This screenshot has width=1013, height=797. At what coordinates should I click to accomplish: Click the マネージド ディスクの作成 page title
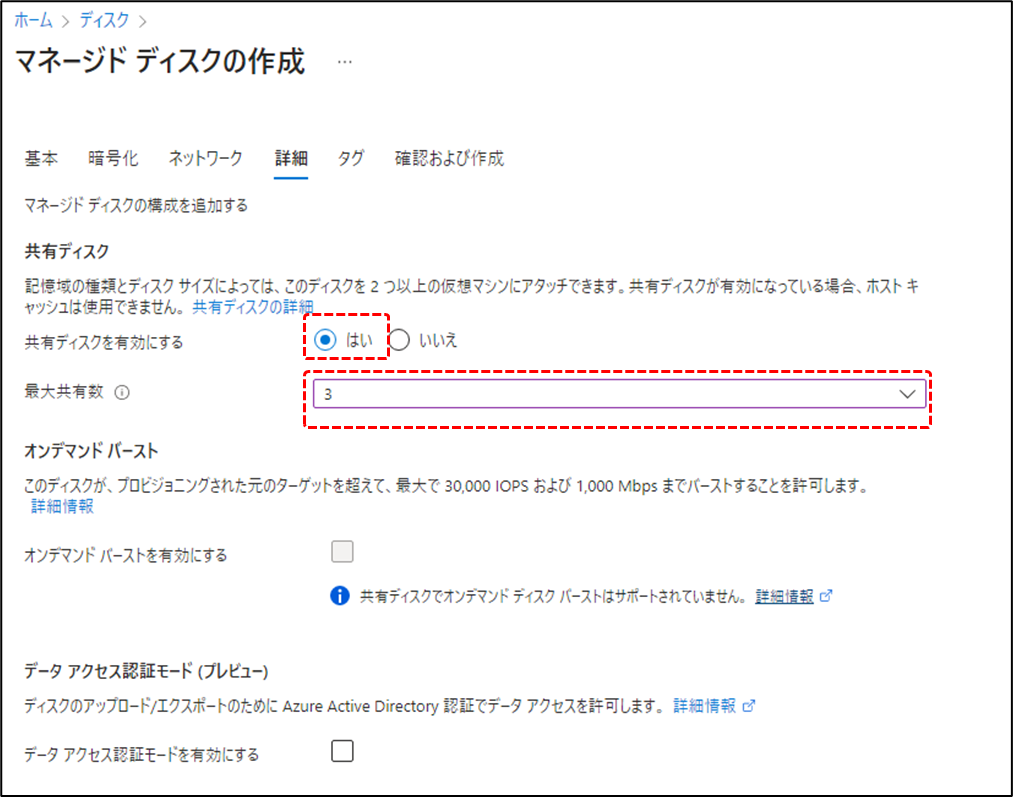click(x=160, y=61)
